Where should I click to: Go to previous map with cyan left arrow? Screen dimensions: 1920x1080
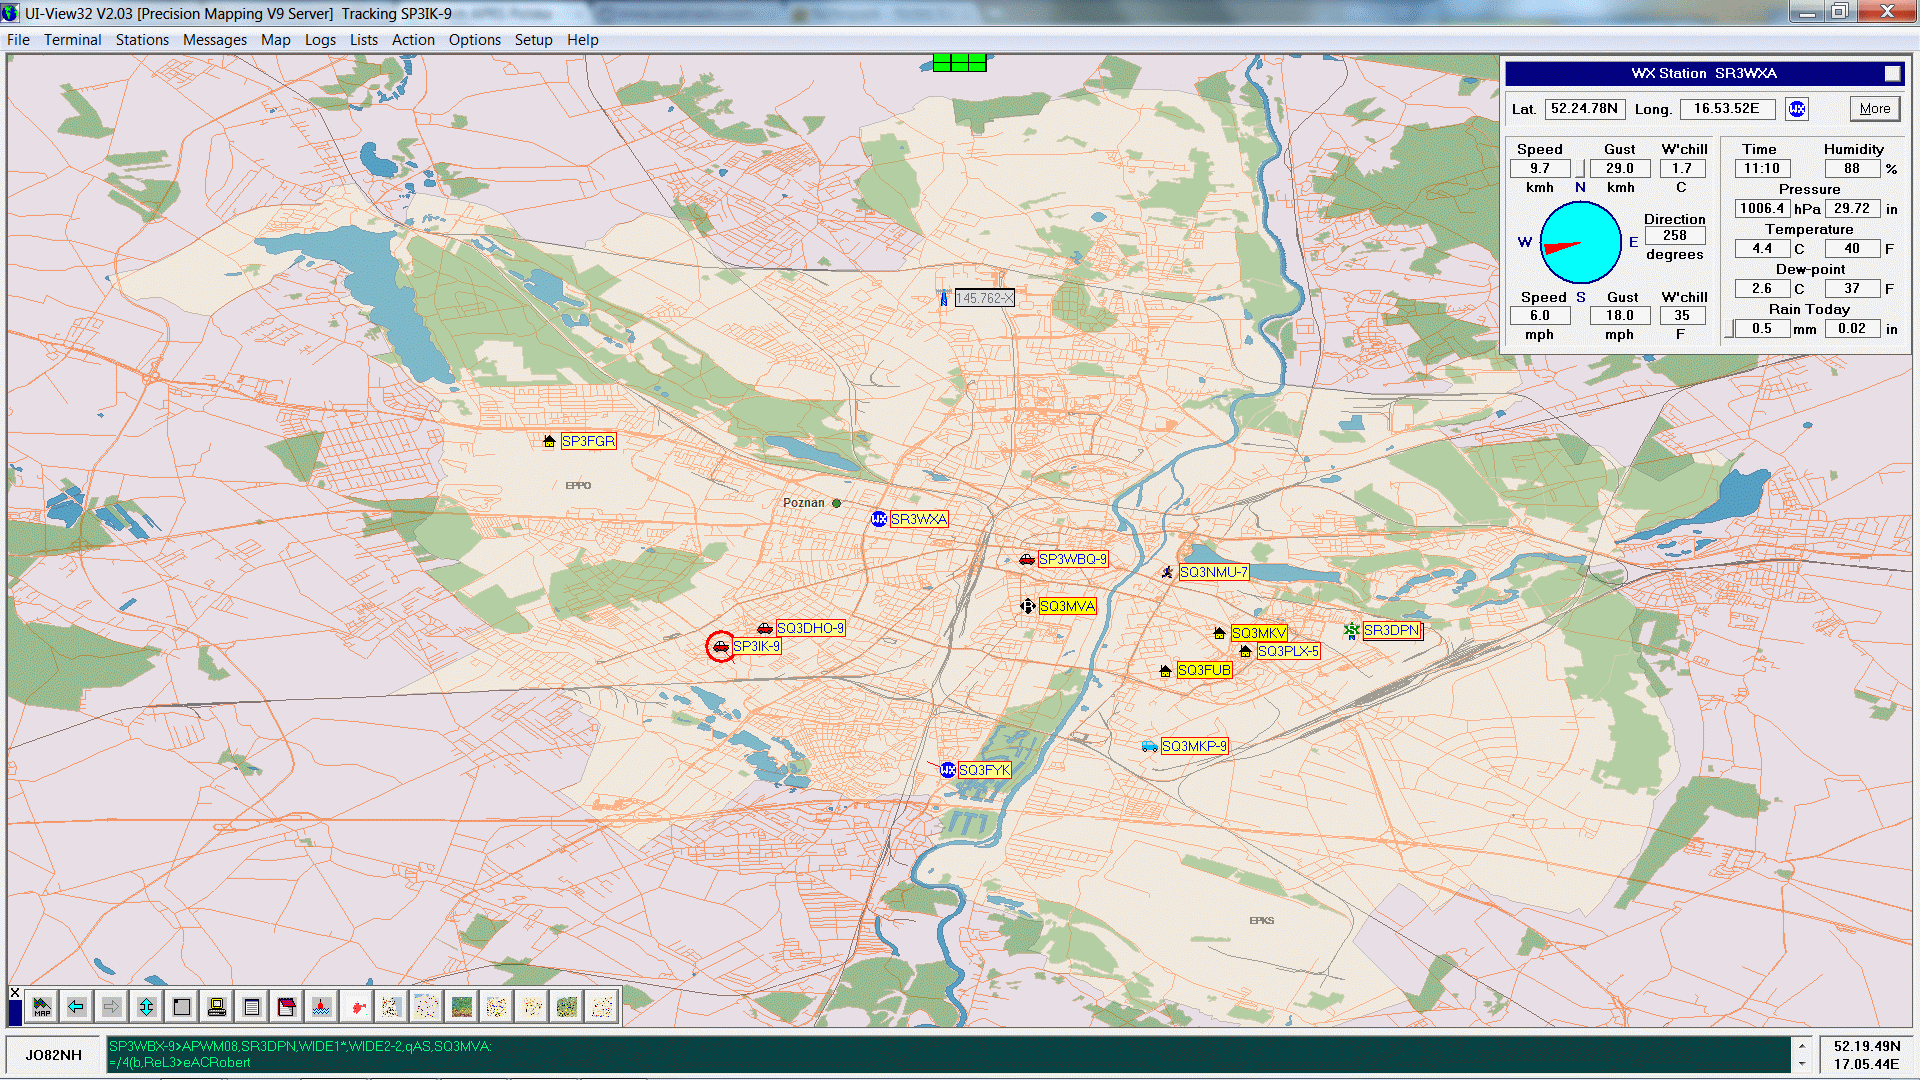76,1007
